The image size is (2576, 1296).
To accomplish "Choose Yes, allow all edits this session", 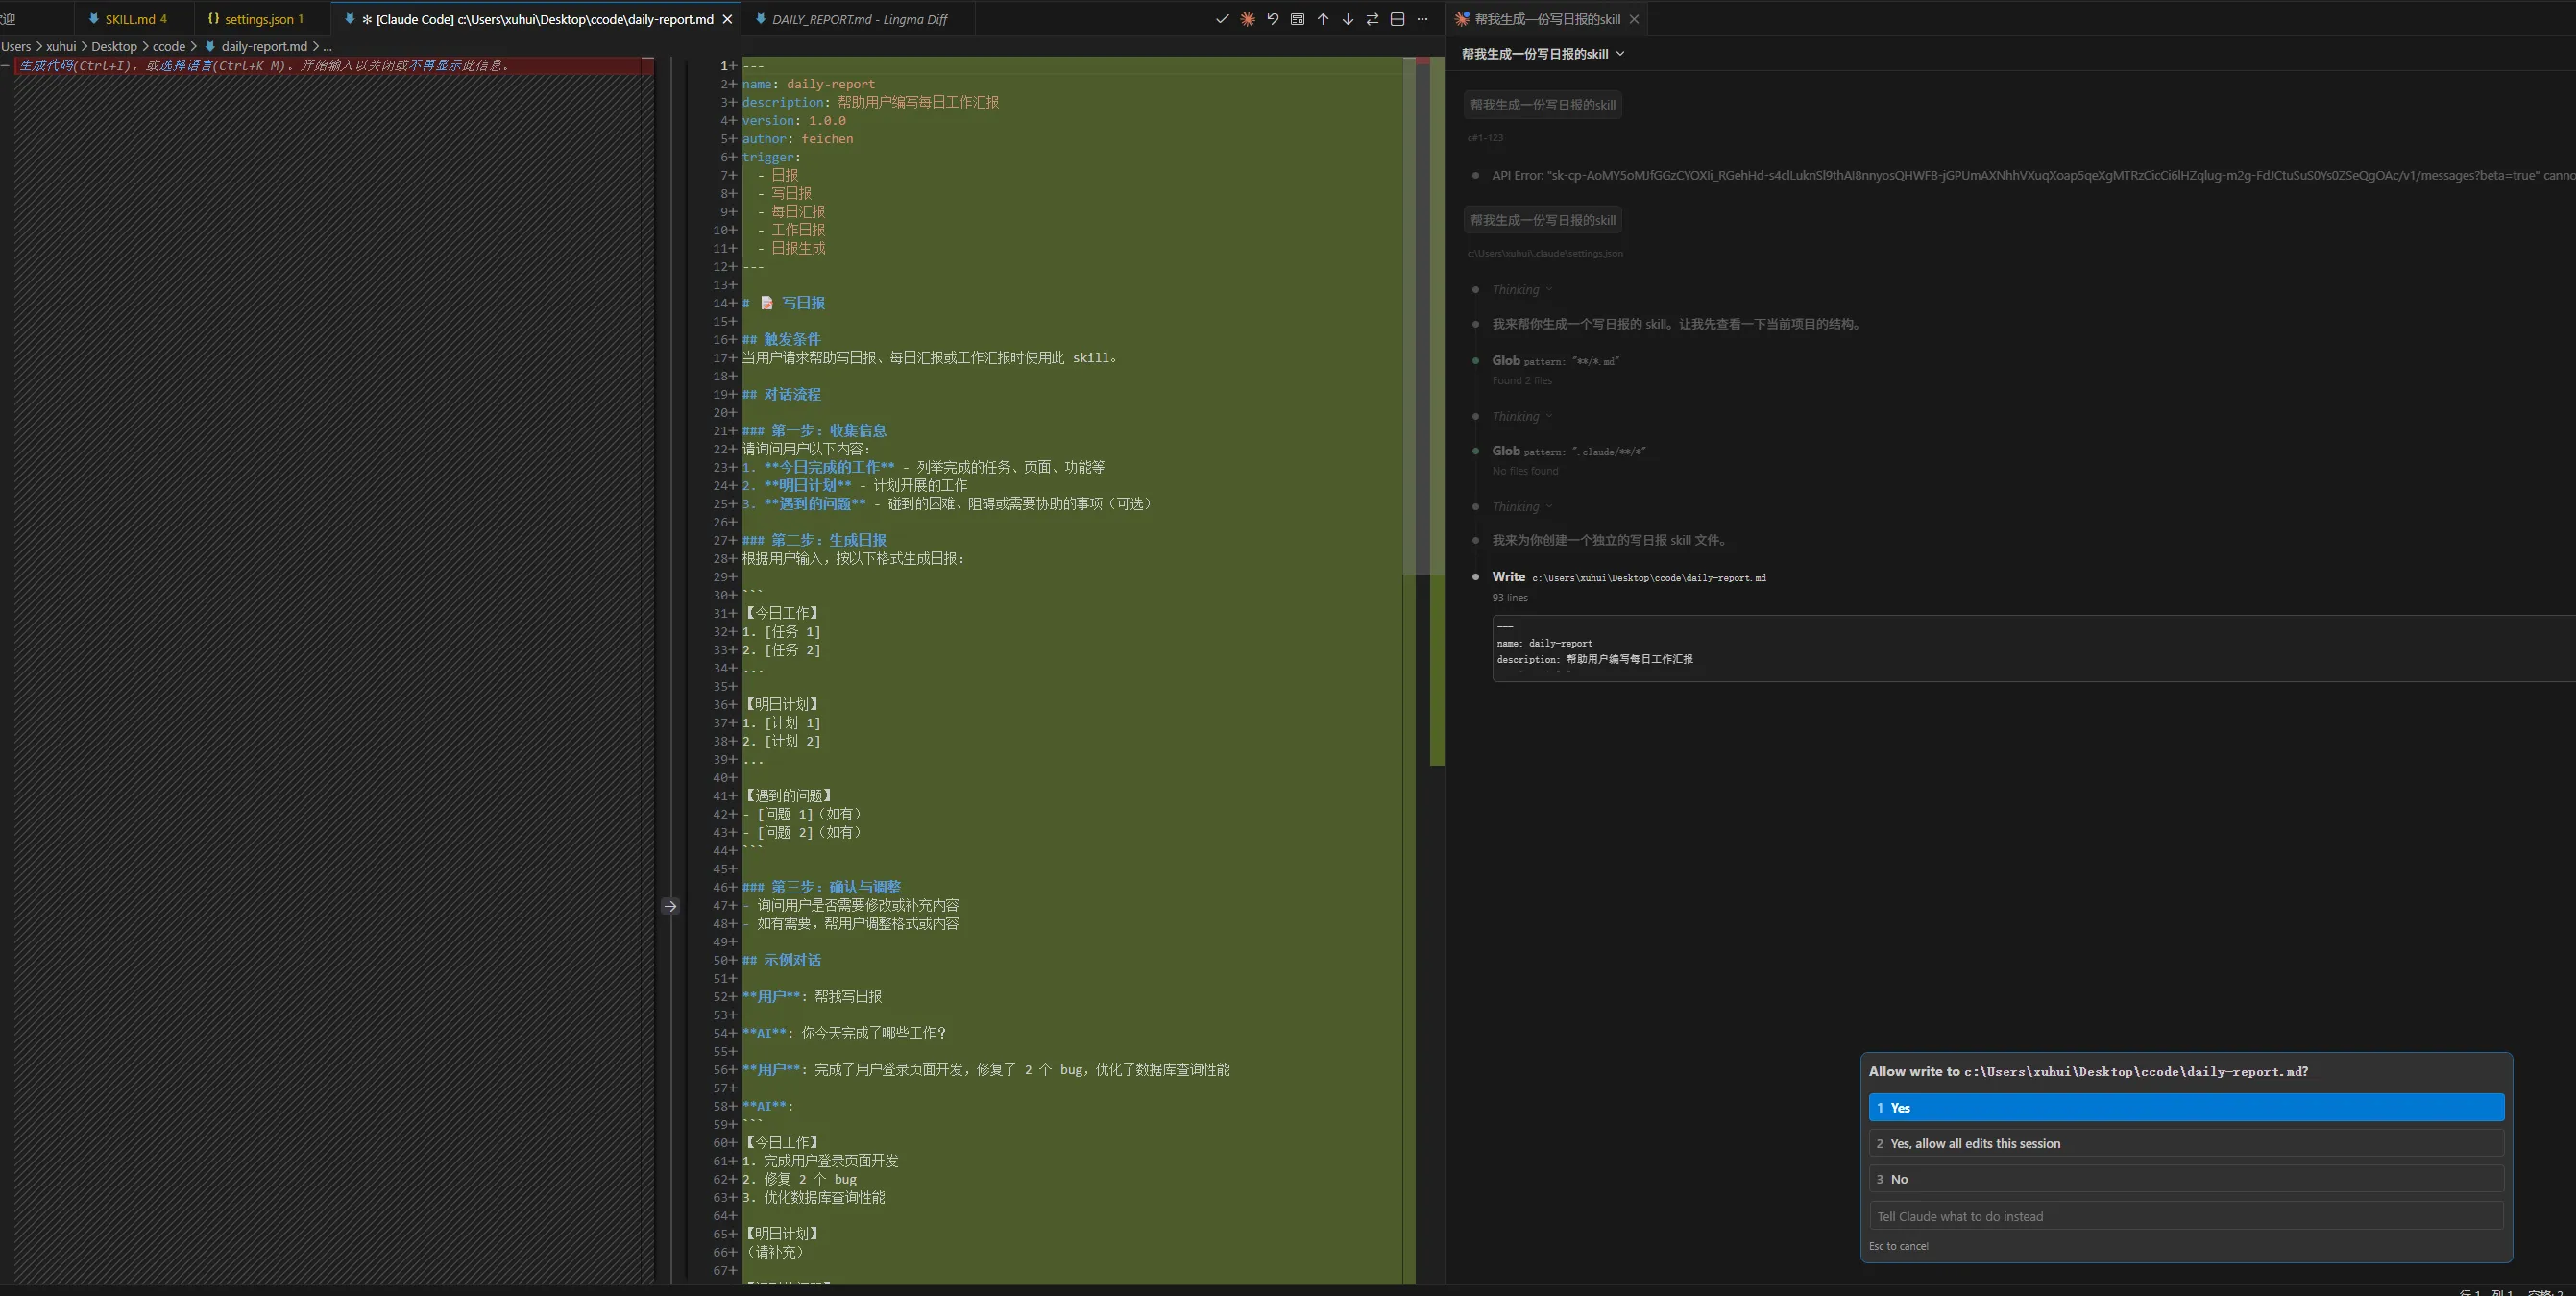I will tap(2185, 1143).
